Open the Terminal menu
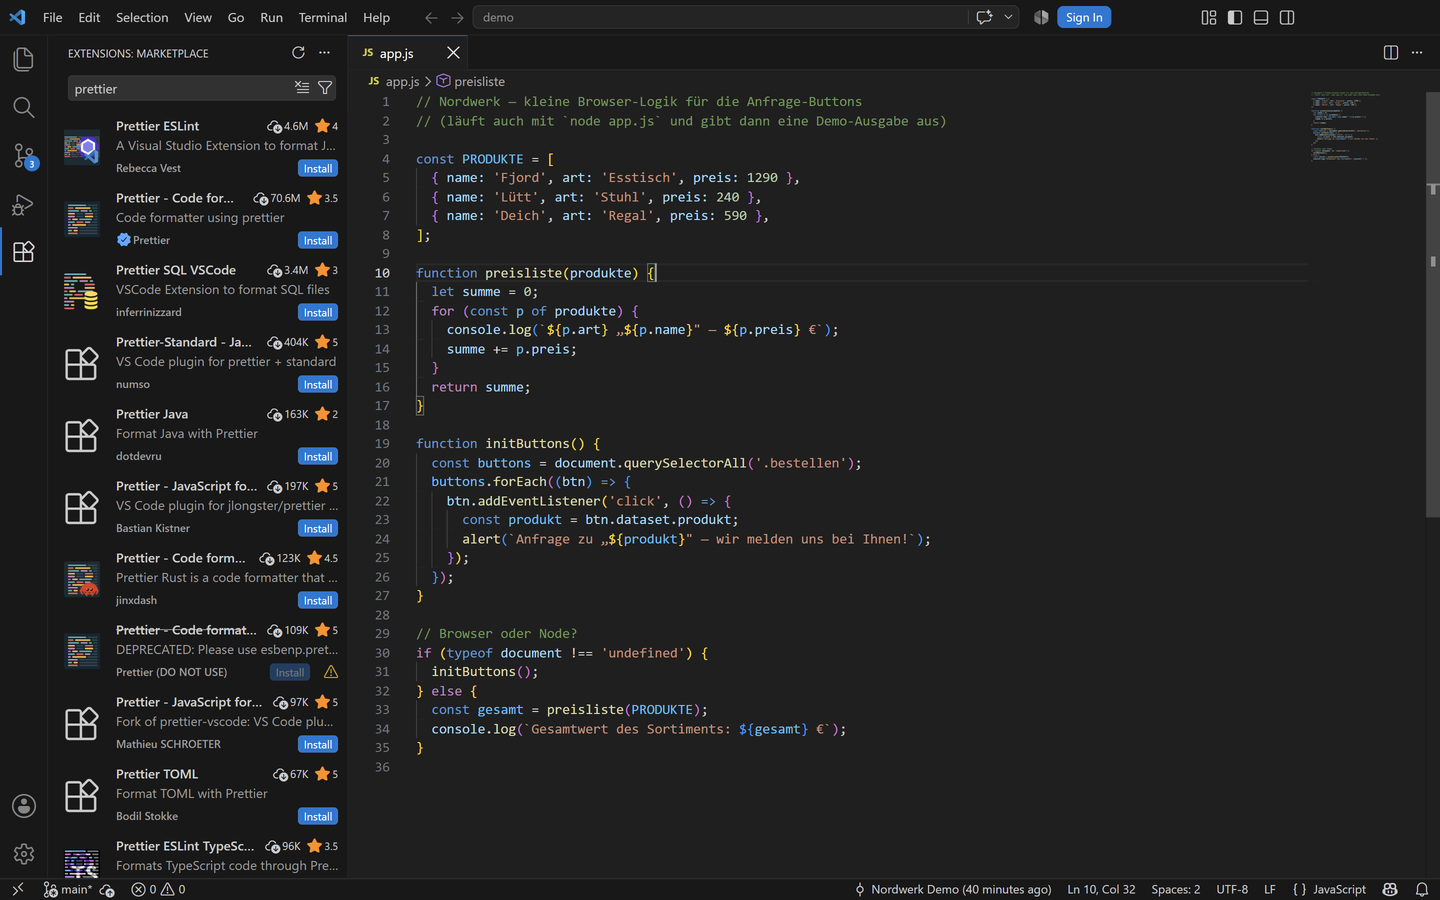Viewport: 1440px width, 900px height. [x=322, y=17]
